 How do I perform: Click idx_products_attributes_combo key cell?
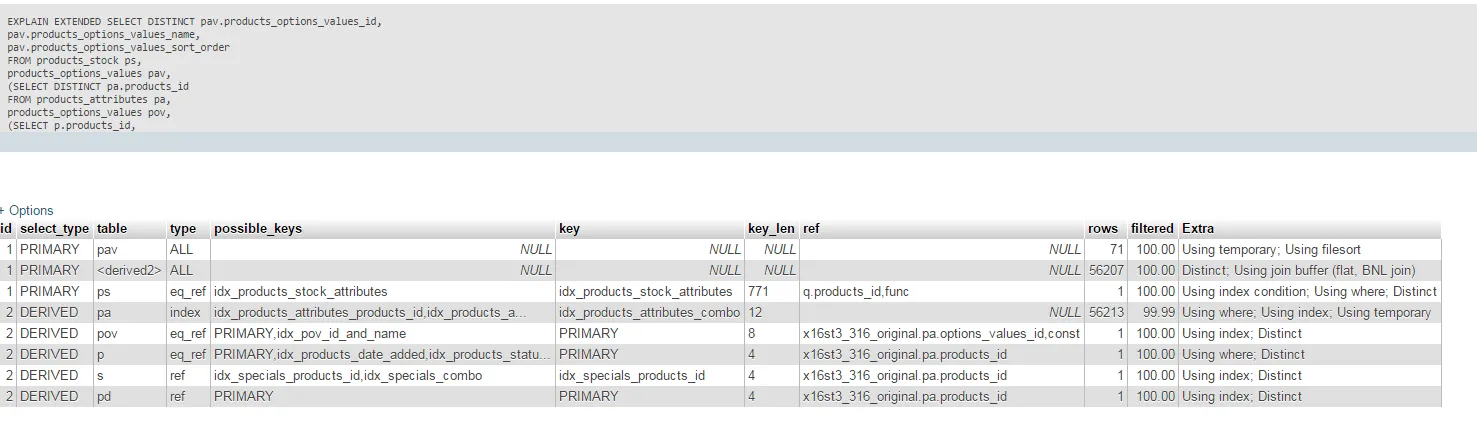pyautogui.click(x=650, y=312)
